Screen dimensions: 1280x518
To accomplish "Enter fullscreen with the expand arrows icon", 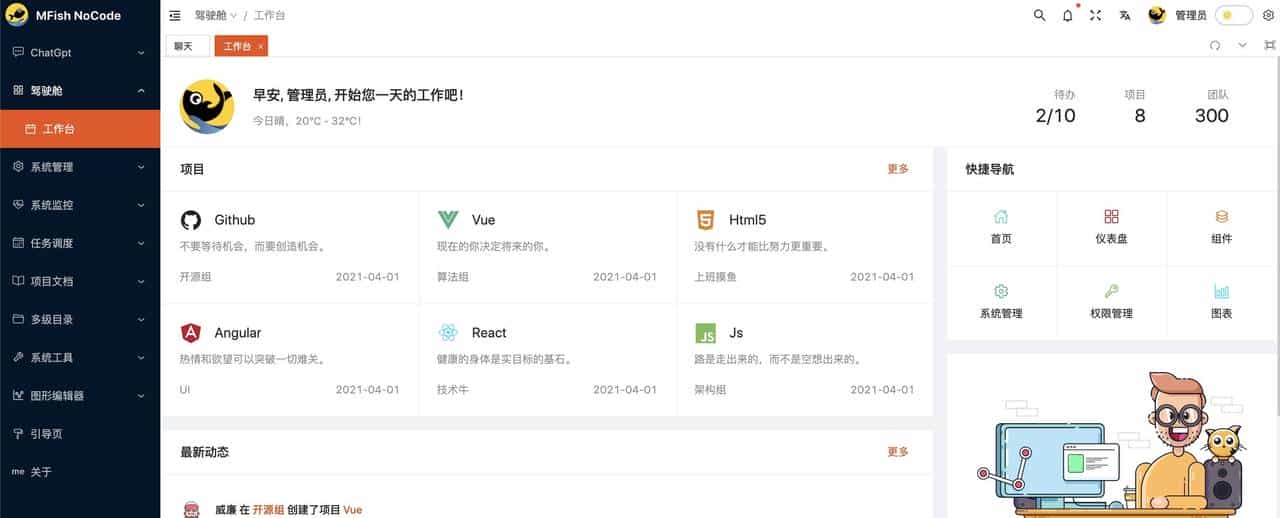I will [x=1095, y=15].
